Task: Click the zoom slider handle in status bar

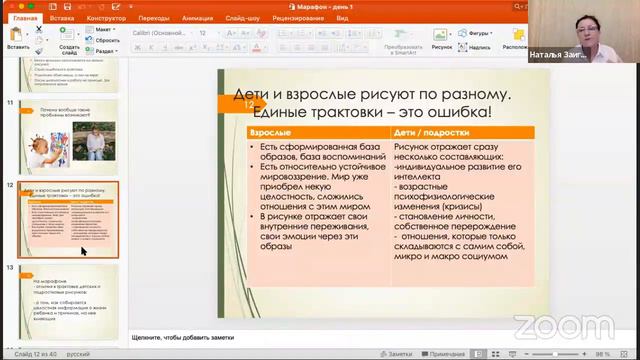Action: click(x=555, y=354)
